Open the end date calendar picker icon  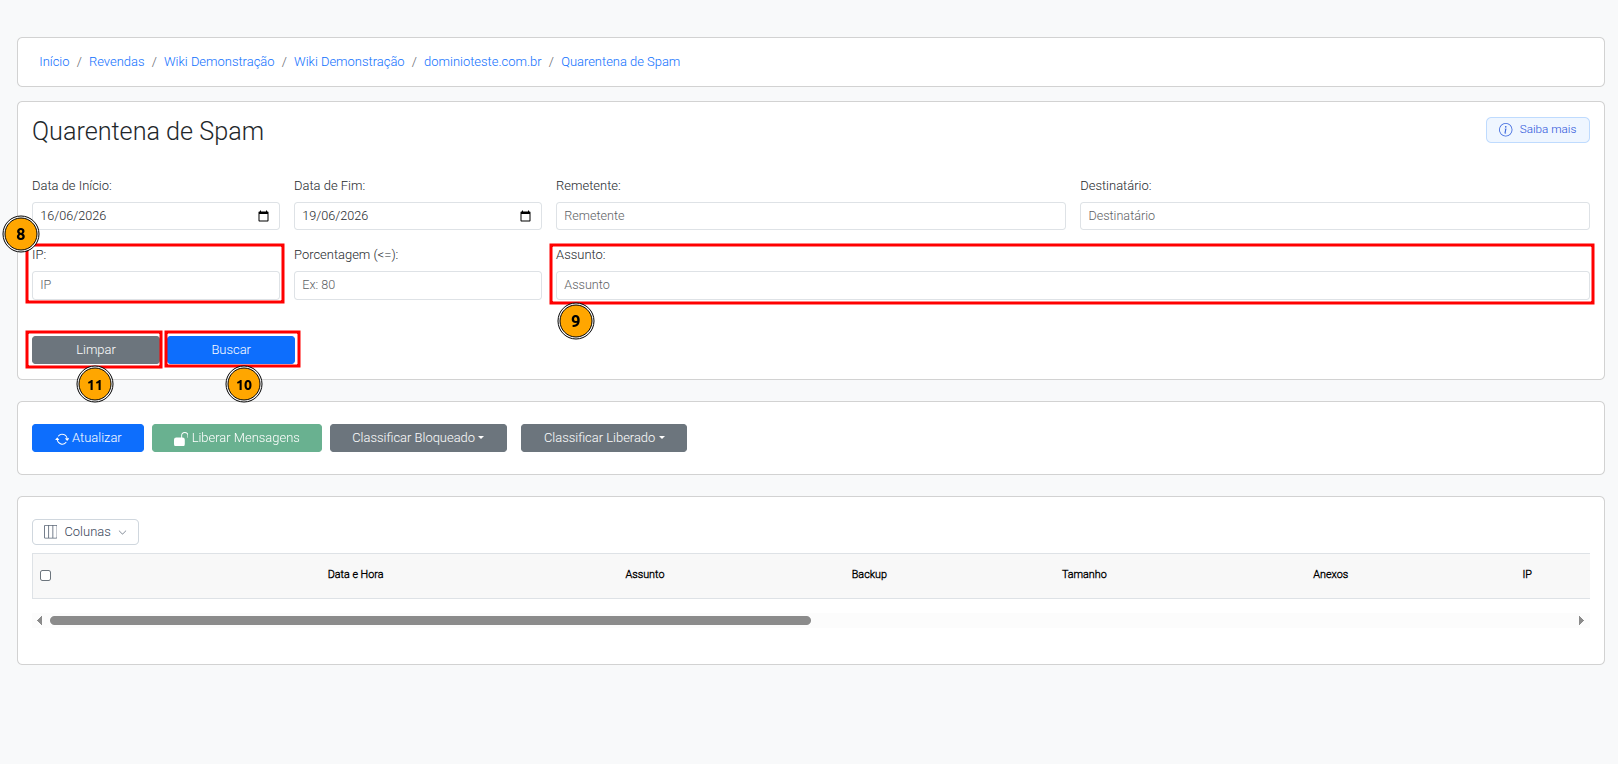click(525, 216)
